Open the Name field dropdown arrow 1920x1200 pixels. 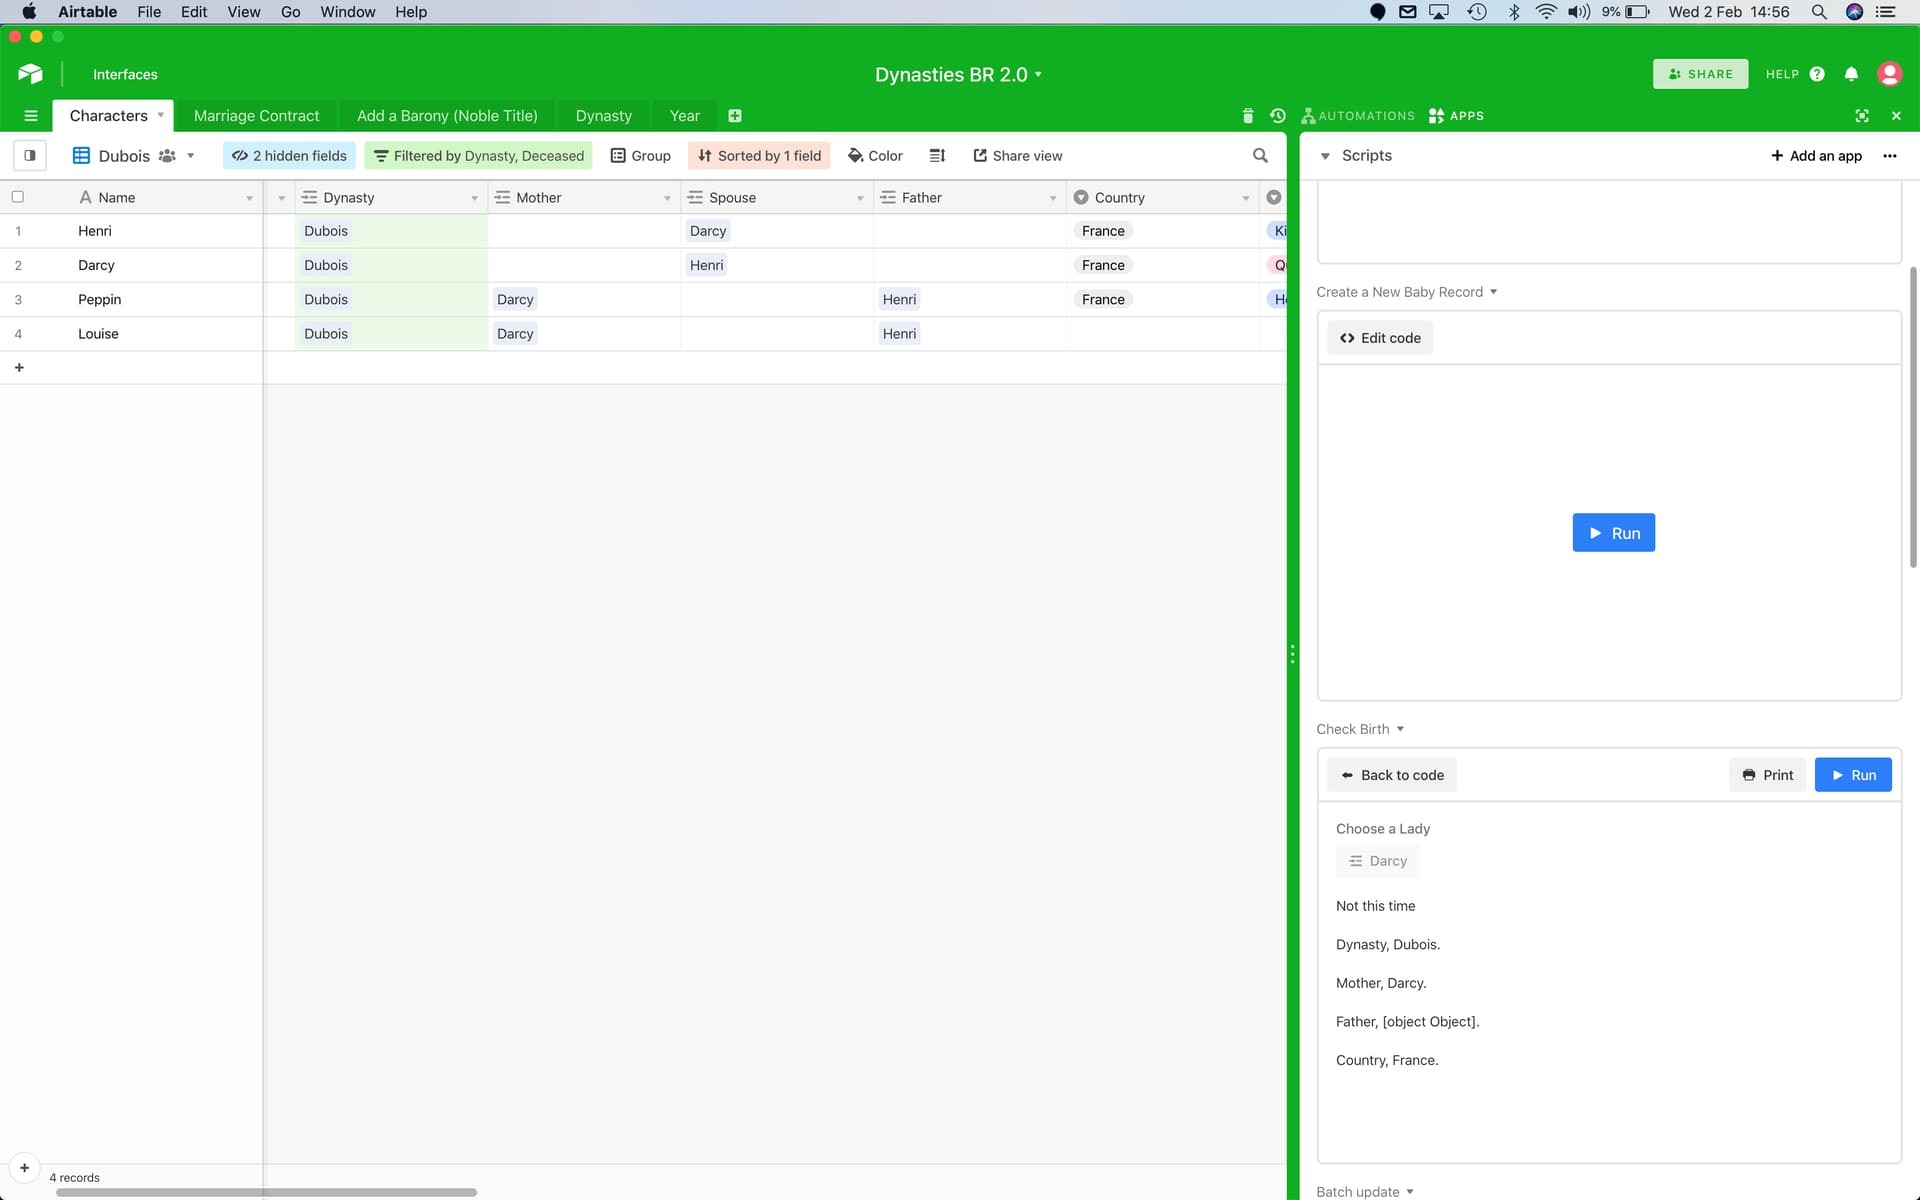click(x=249, y=198)
